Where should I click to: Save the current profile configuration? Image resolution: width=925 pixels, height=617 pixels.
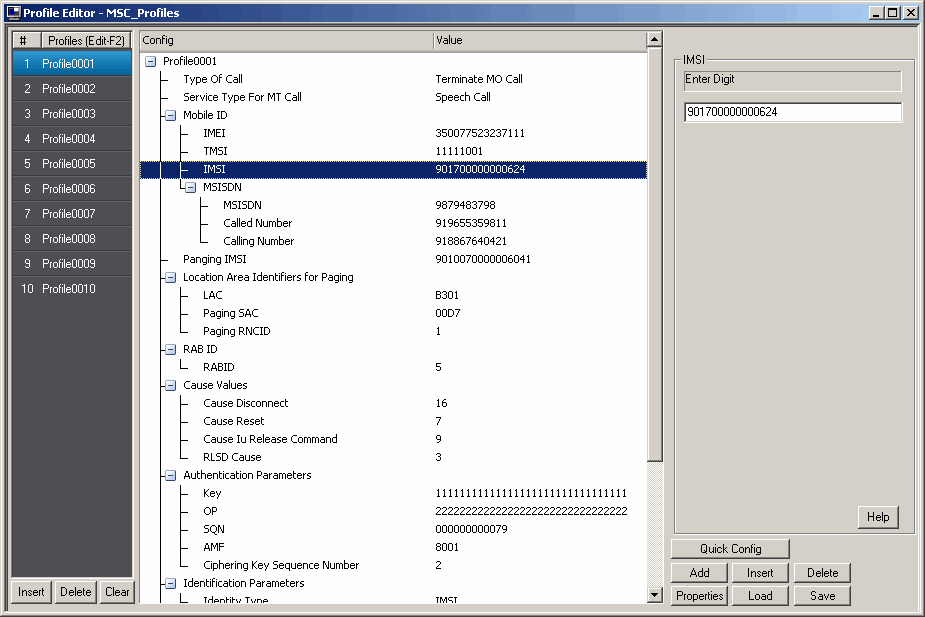pyautogui.click(x=822, y=595)
